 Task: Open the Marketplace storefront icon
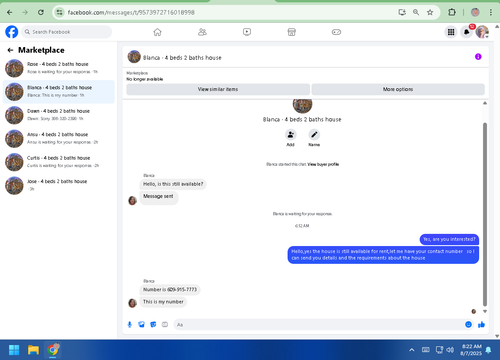(x=292, y=32)
